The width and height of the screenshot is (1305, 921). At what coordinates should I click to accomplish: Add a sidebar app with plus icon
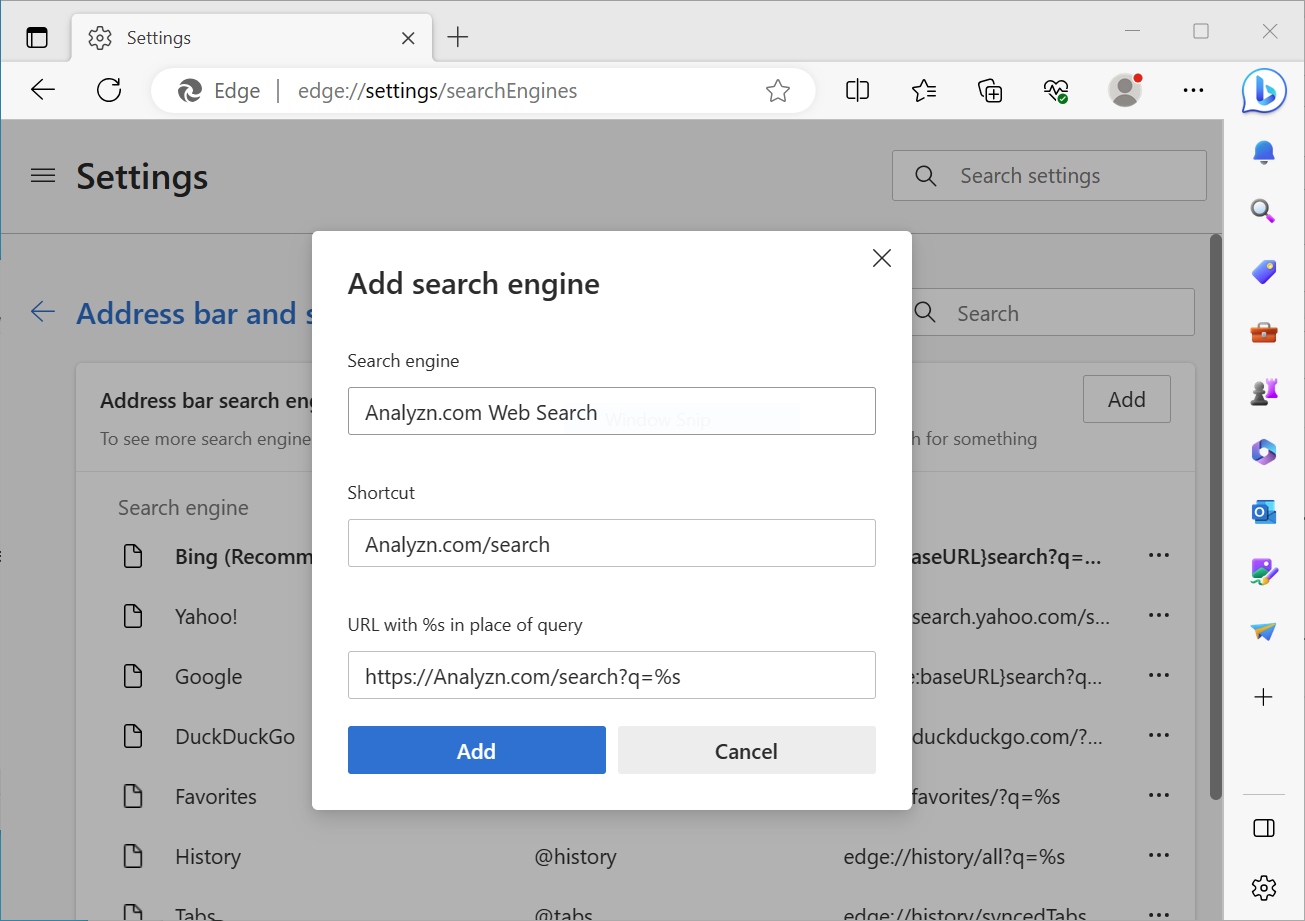1264,697
